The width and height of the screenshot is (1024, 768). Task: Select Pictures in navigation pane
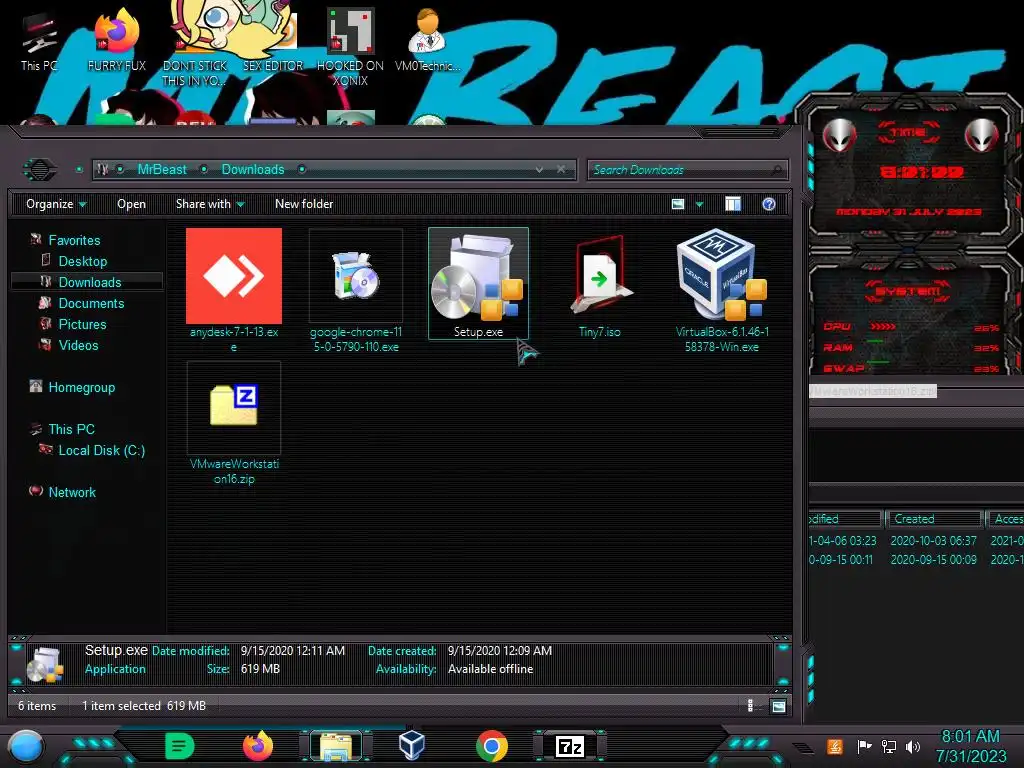pos(82,324)
